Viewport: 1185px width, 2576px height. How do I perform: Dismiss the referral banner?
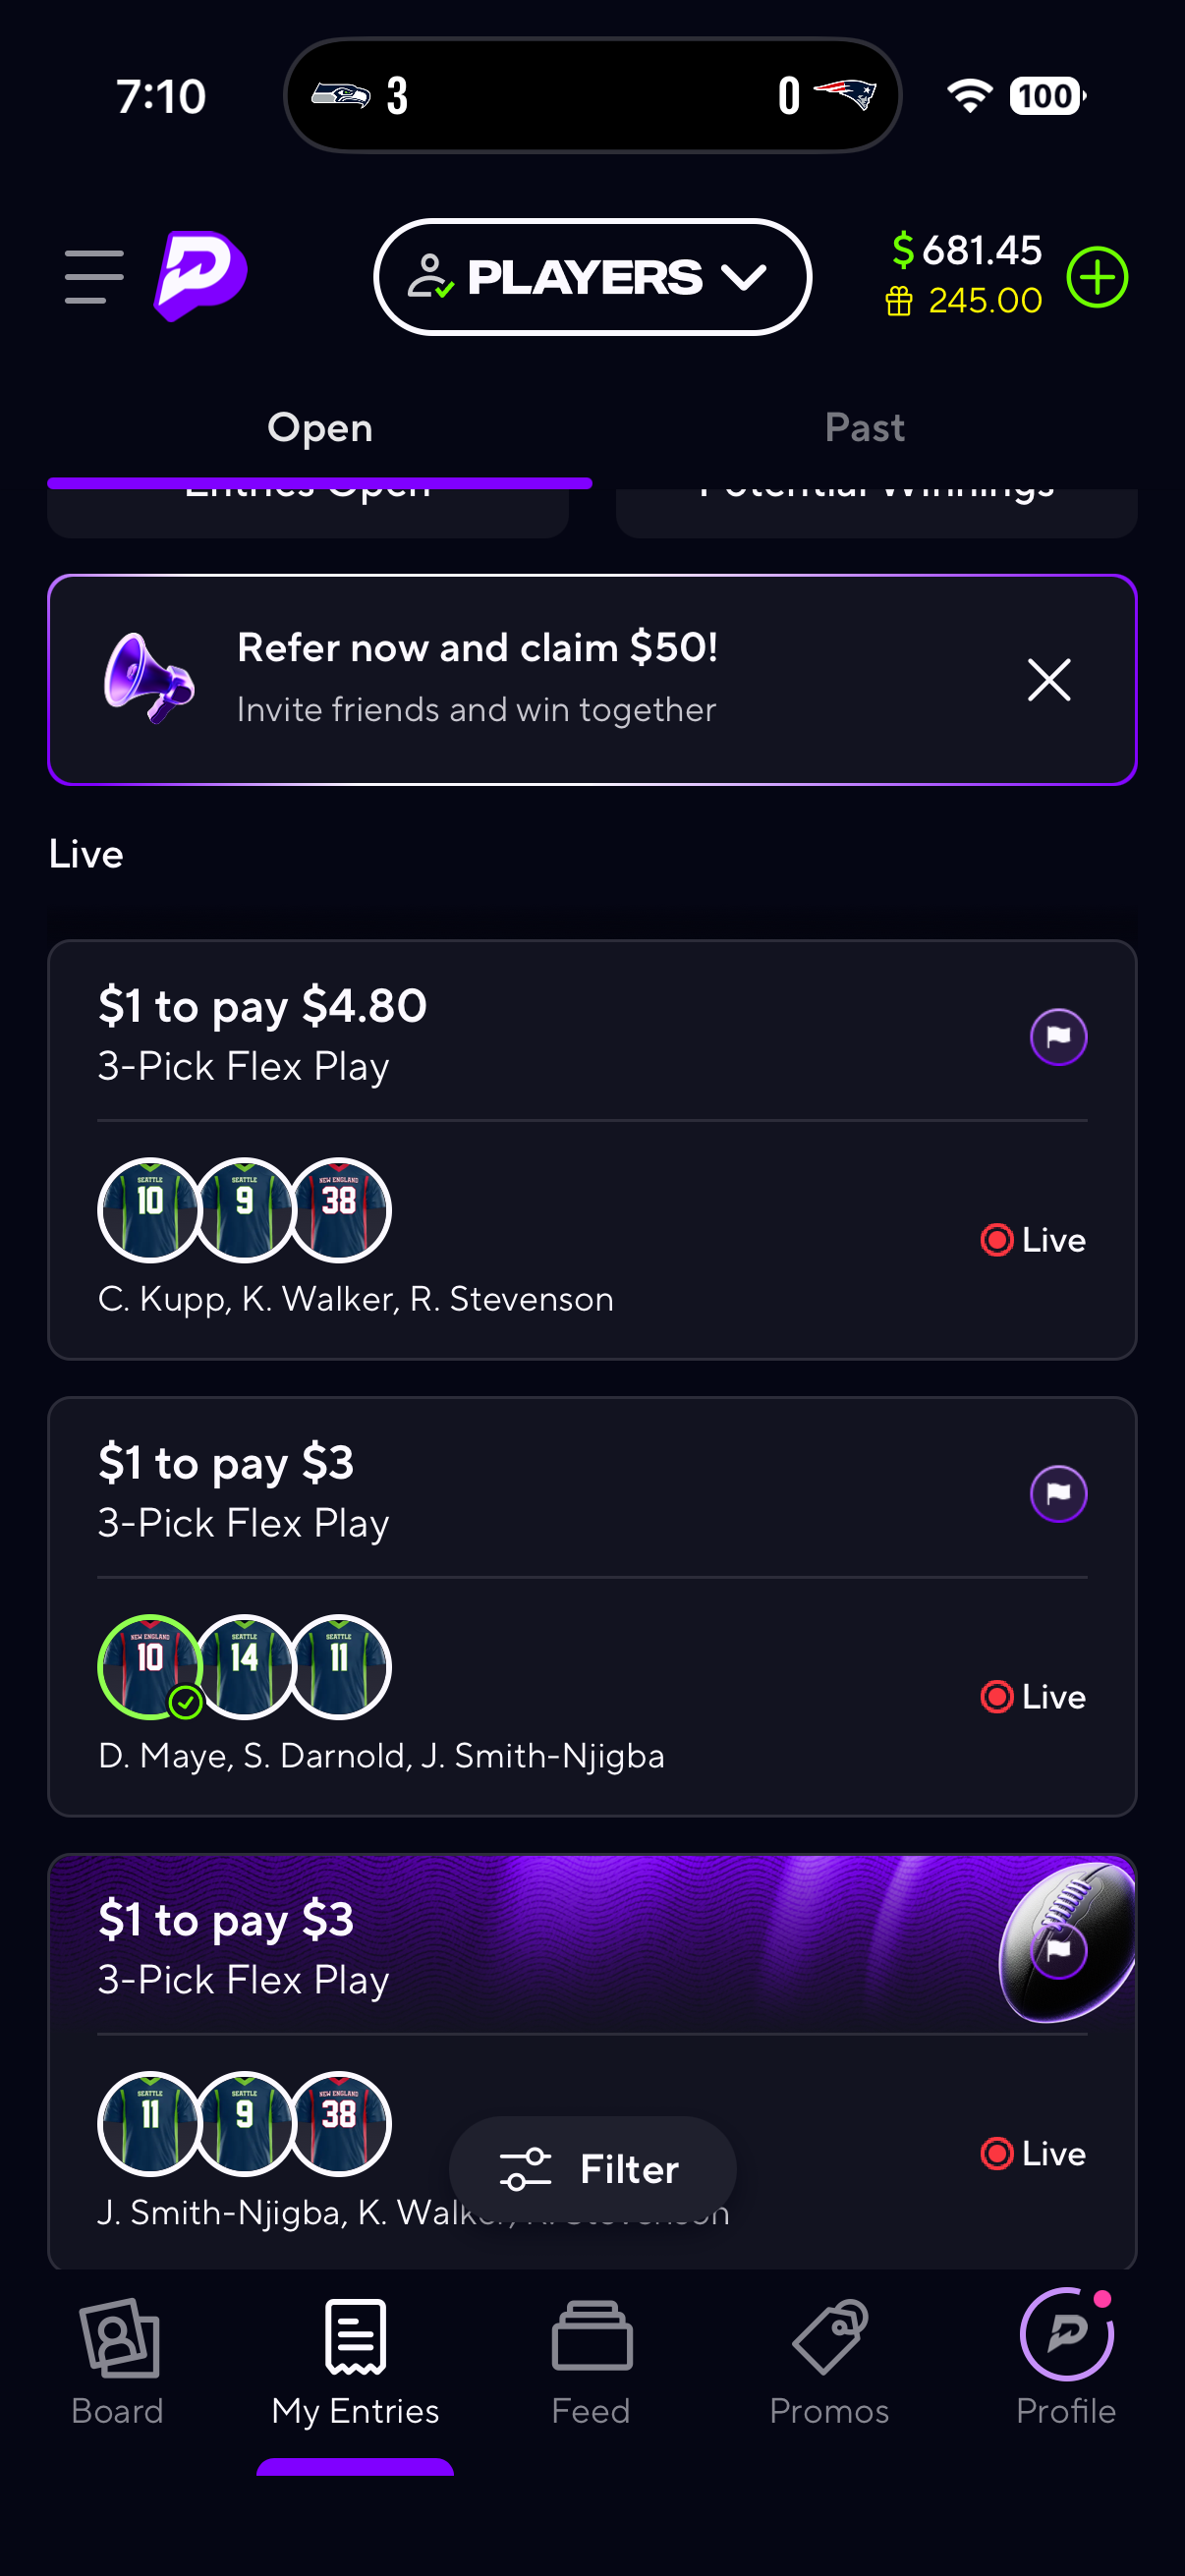point(1048,680)
